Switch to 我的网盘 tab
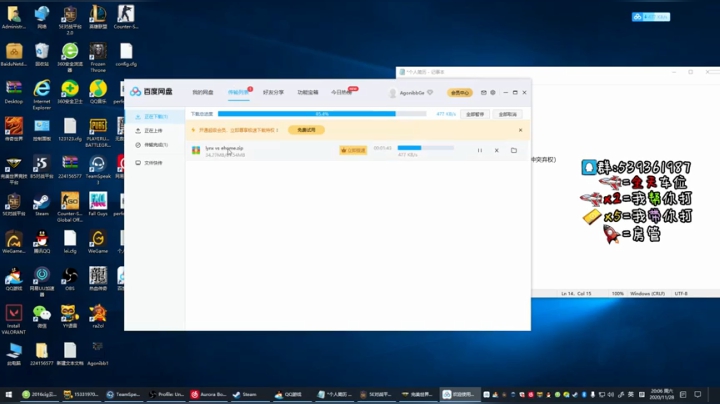720x404 pixels. pos(203,92)
